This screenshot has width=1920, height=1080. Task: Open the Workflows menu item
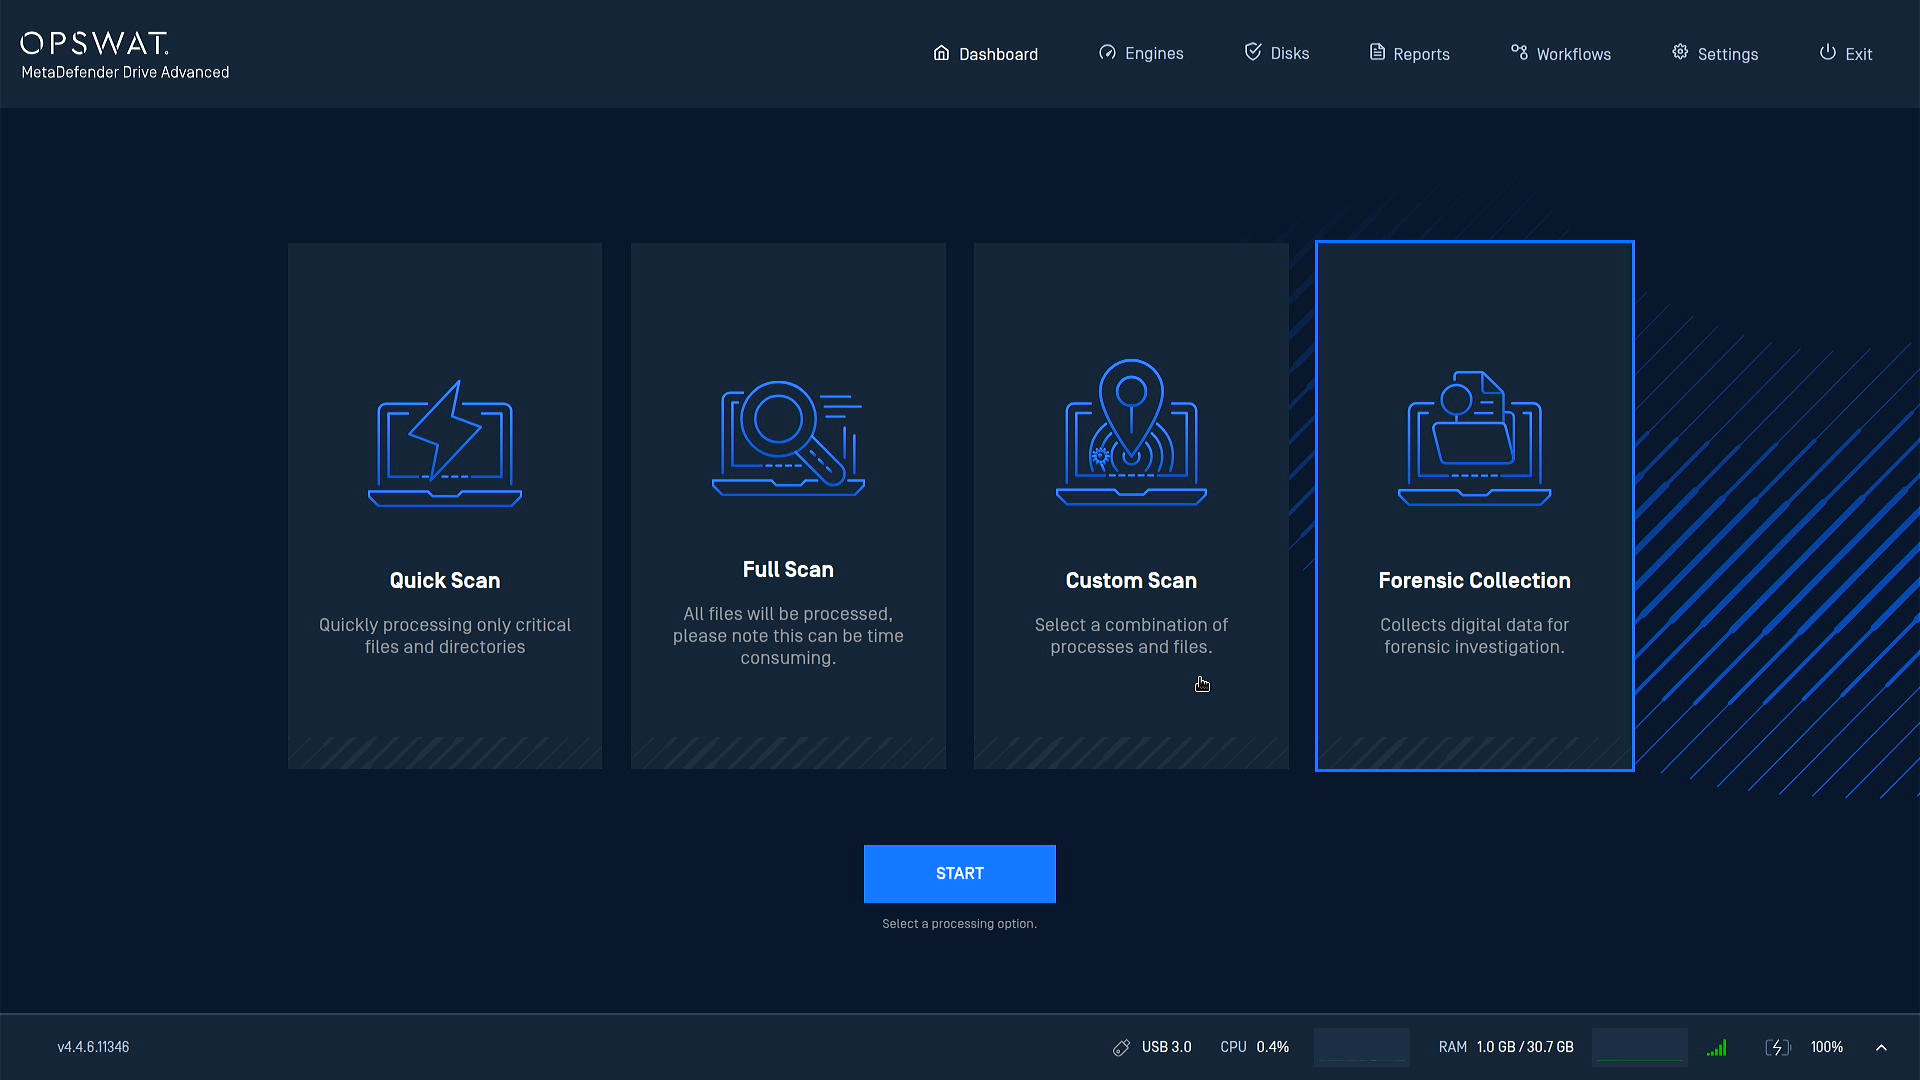click(x=1561, y=54)
